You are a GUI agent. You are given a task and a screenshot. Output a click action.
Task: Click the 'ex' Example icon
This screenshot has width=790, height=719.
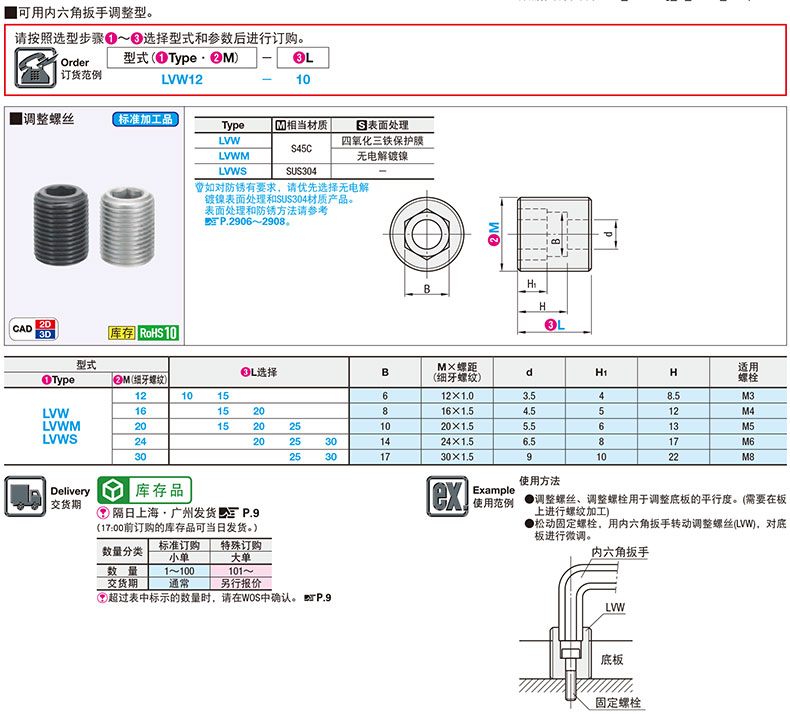pos(446,497)
